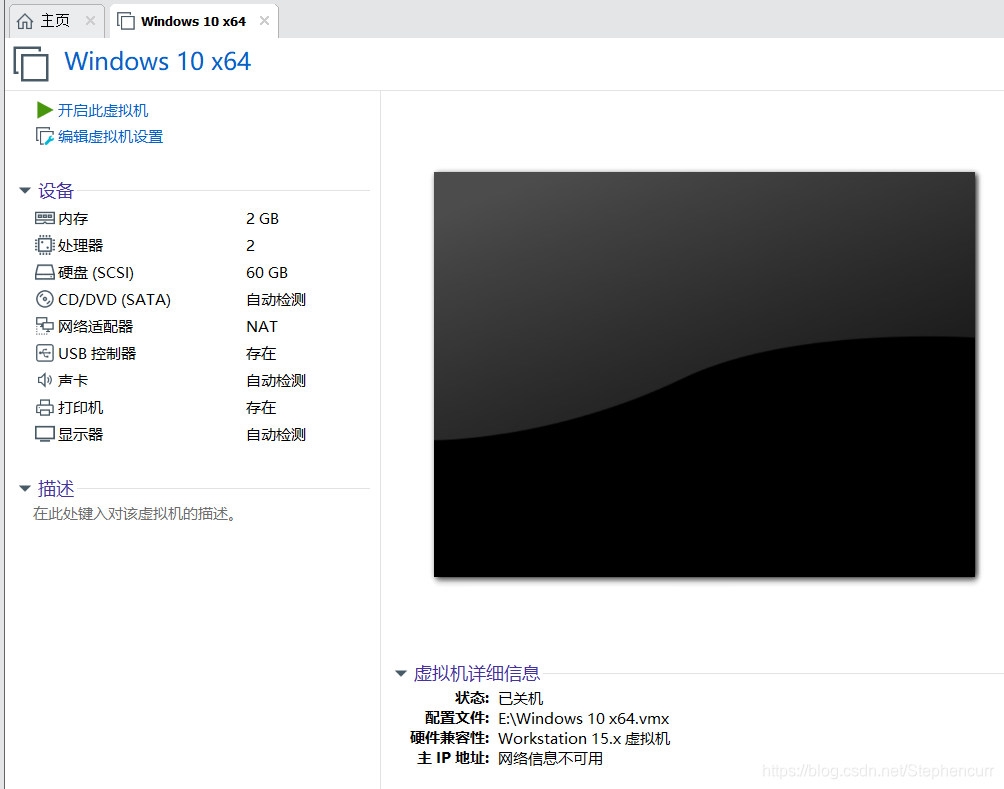Click the 配置文件 label
The width and height of the screenshot is (1004, 789).
point(457,718)
